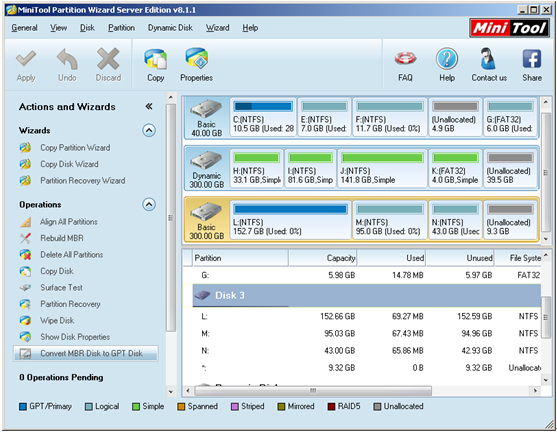
Task: Open the Partition menu
Action: tap(121, 28)
